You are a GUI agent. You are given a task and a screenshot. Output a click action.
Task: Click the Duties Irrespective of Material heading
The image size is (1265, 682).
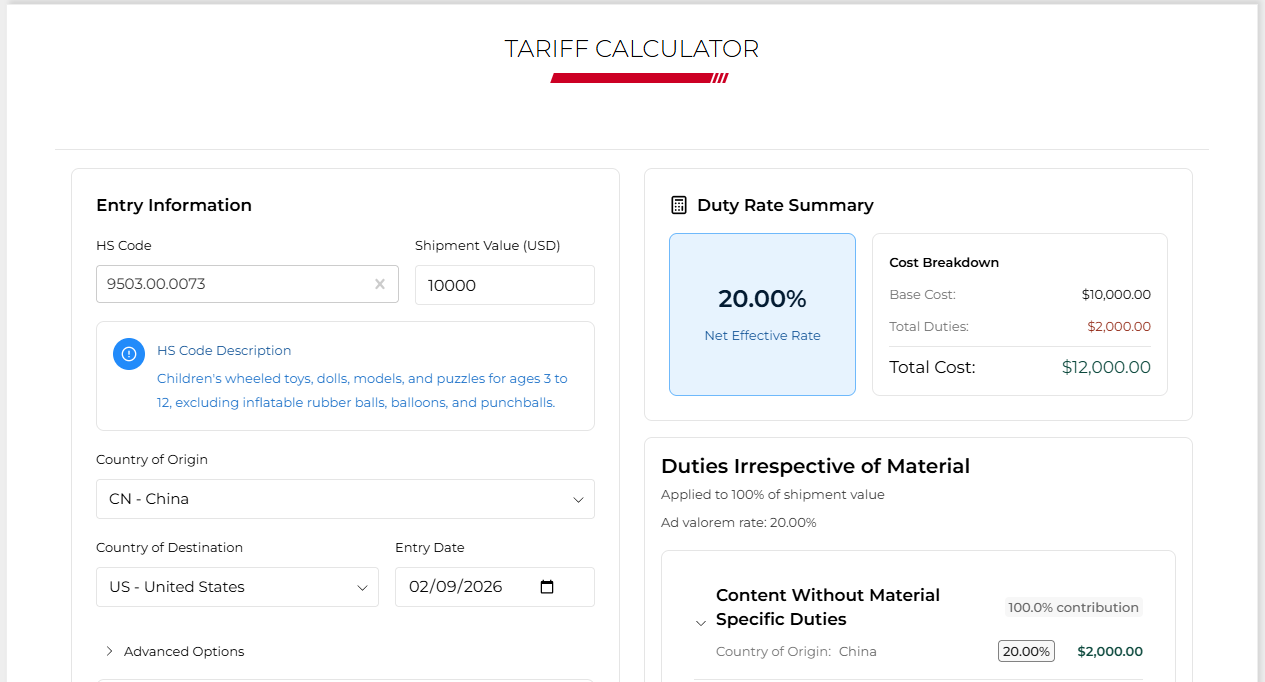point(815,466)
